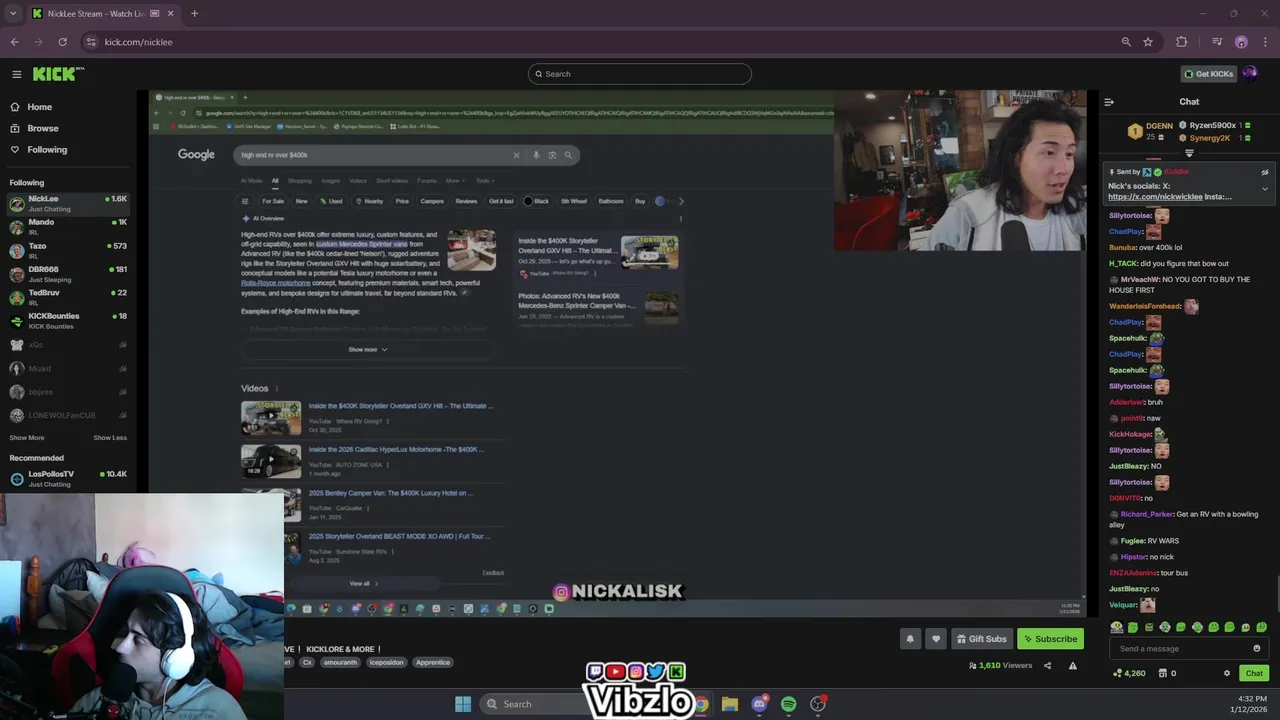Image resolution: width=1280 pixels, height=720 pixels.
Task: Focus the Kick search box
Action: (640, 74)
